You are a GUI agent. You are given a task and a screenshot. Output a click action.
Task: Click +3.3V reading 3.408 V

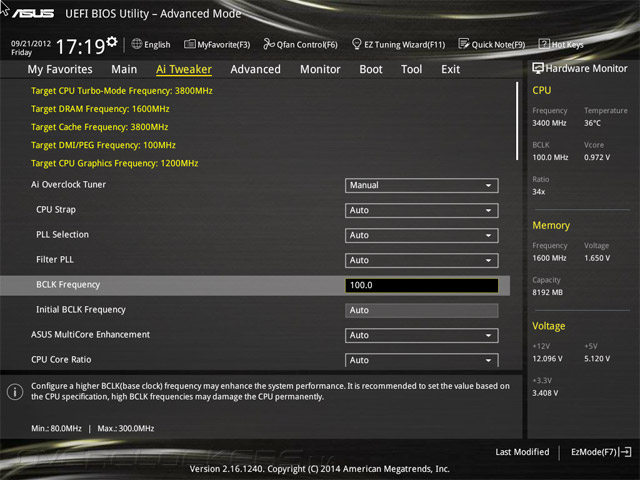[x=545, y=393]
